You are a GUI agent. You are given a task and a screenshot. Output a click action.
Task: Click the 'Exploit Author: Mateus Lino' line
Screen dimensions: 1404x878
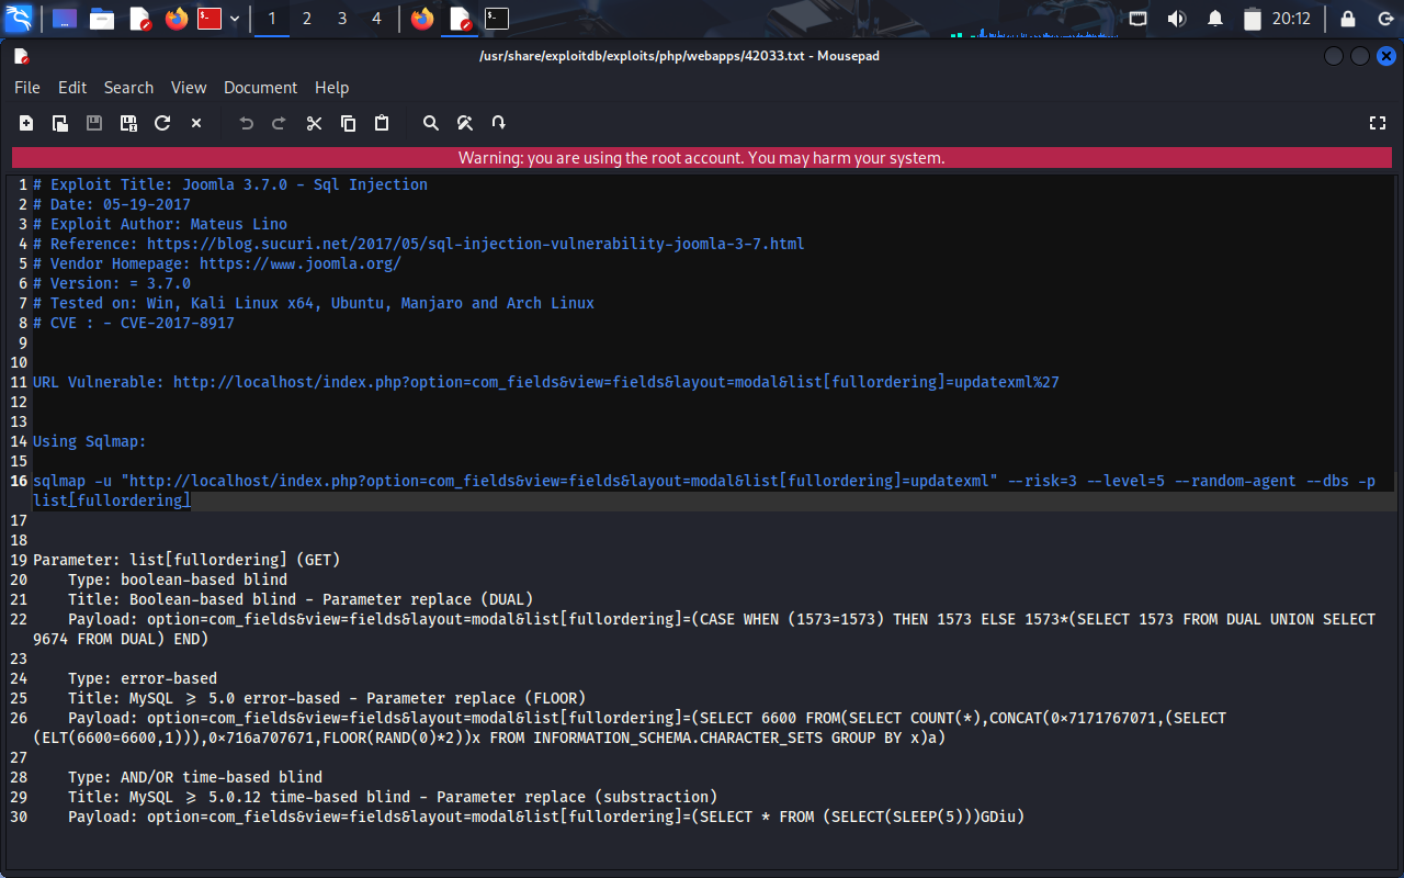point(160,224)
